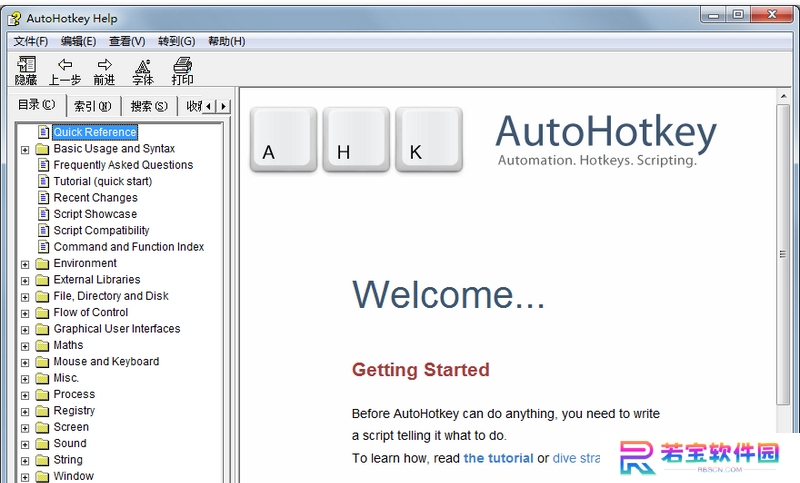Switch to the 搜索 tab
This screenshot has width=800, height=483.
149,106
